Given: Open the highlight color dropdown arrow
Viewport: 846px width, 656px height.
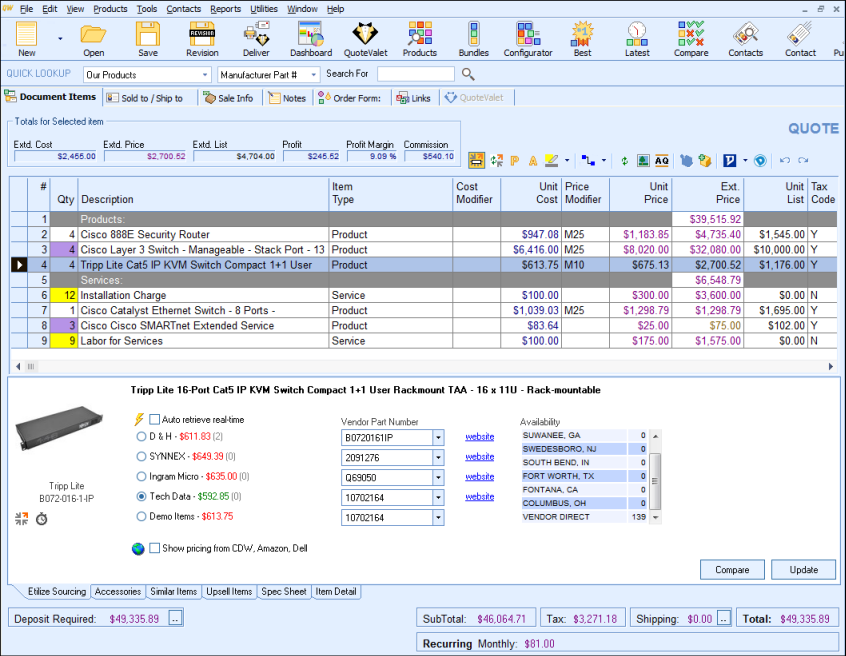Looking at the screenshot, I should pos(567,160).
